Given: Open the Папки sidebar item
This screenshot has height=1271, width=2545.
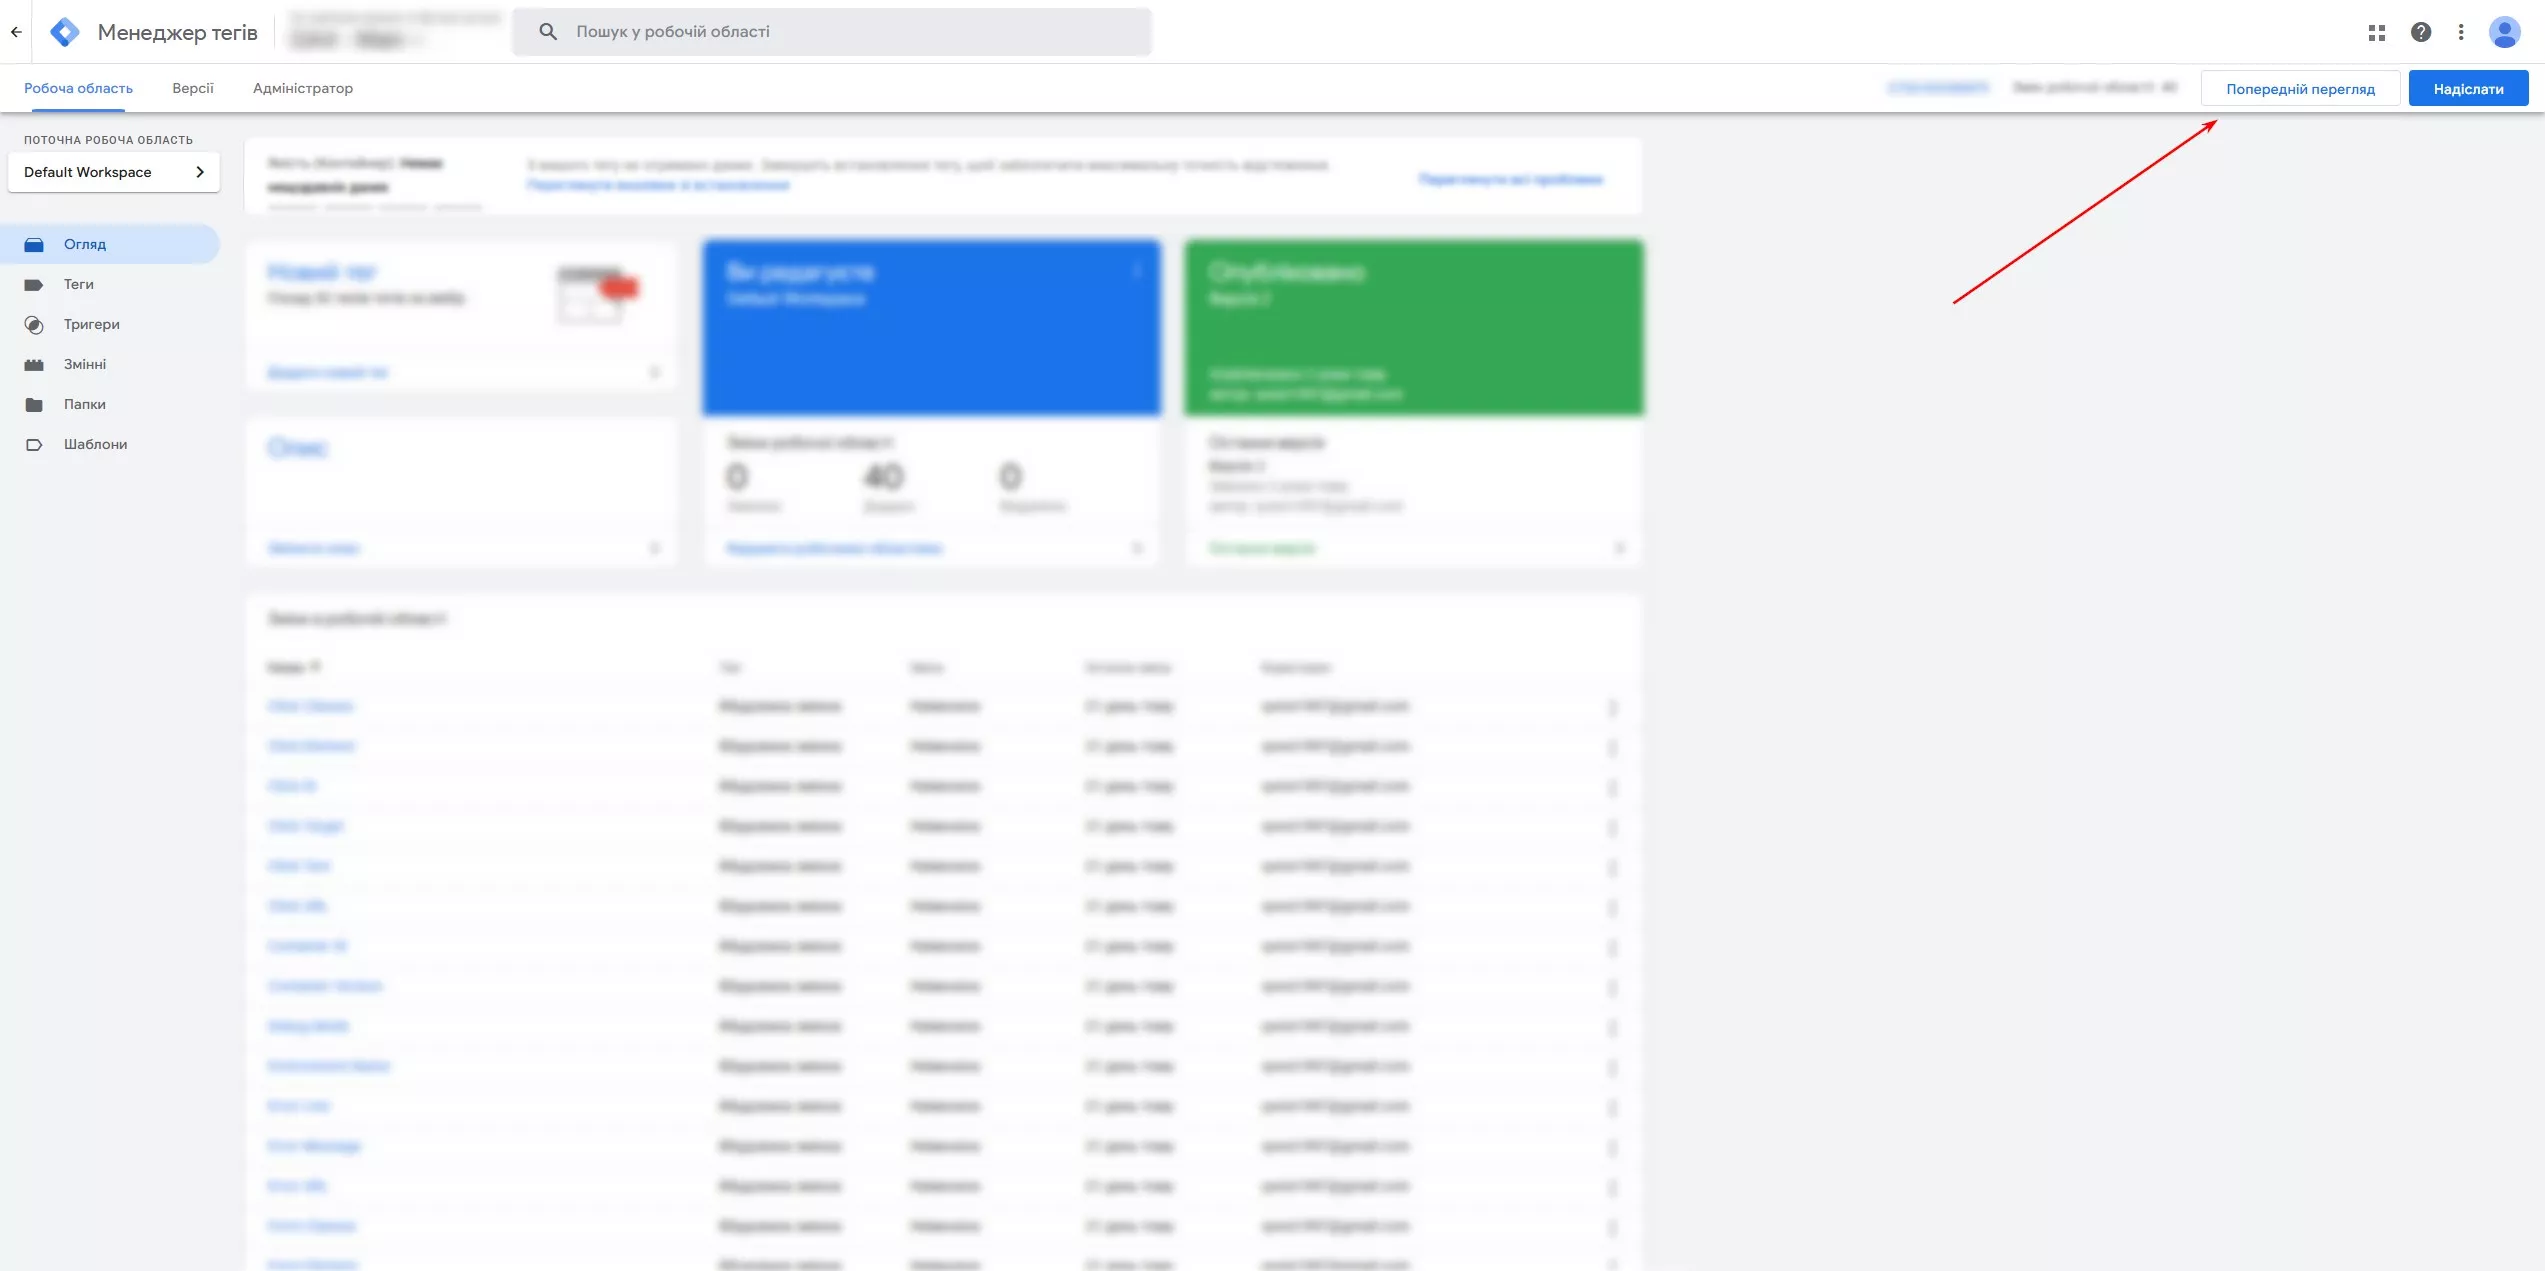Looking at the screenshot, I should [110, 404].
